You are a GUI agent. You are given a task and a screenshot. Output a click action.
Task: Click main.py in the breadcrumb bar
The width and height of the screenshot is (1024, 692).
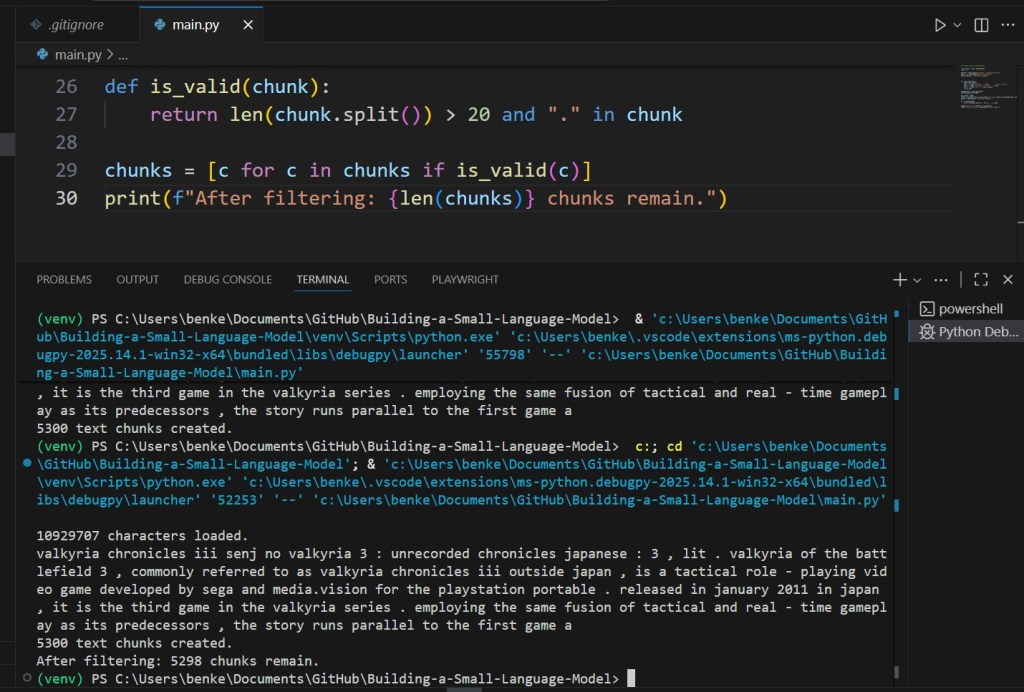coord(77,55)
